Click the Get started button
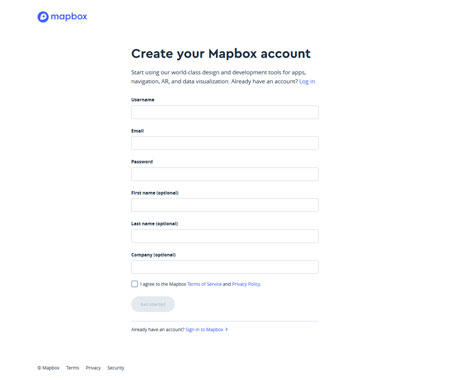This screenshot has height=380, width=450. pyautogui.click(x=153, y=304)
